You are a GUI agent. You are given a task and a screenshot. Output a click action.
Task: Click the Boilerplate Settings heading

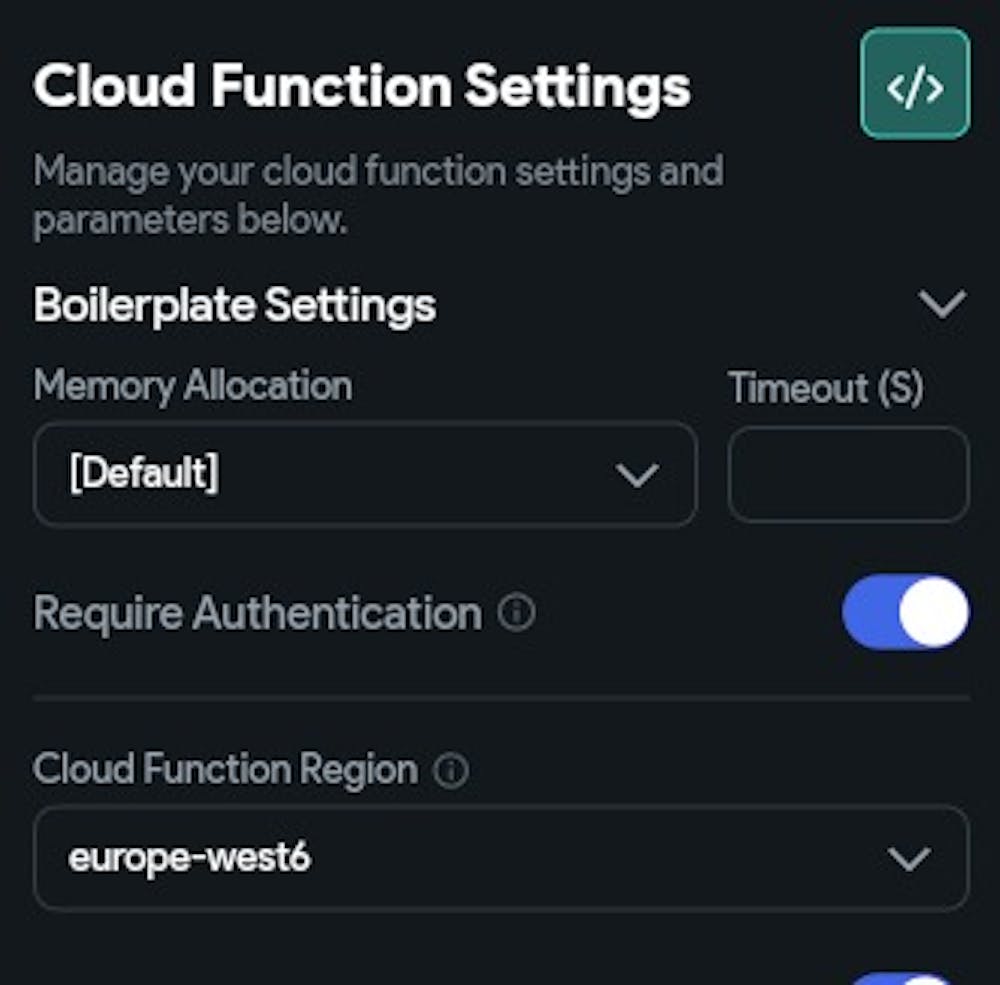click(x=235, y=305)
